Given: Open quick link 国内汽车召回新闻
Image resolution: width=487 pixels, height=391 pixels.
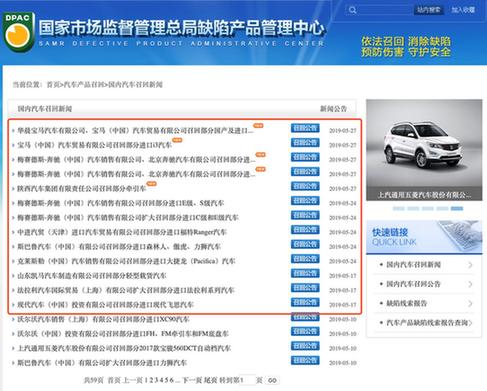Looking at the screenshot, I should coord(413,265).
